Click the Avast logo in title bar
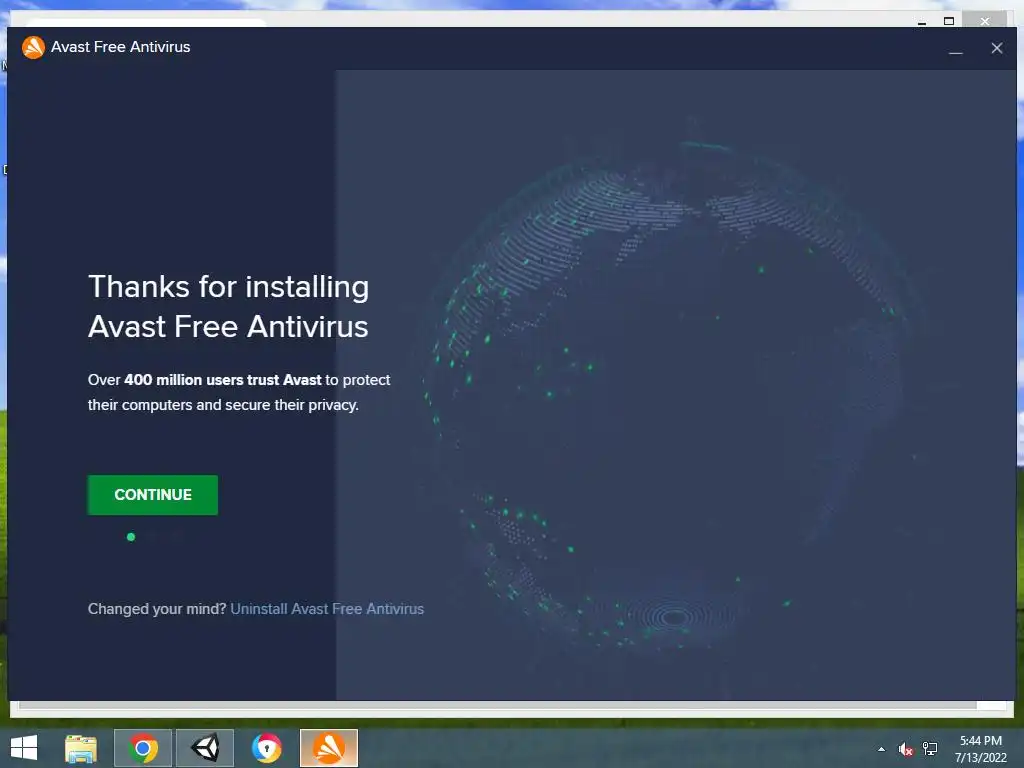1024x768 pixels. coord(33,47)
